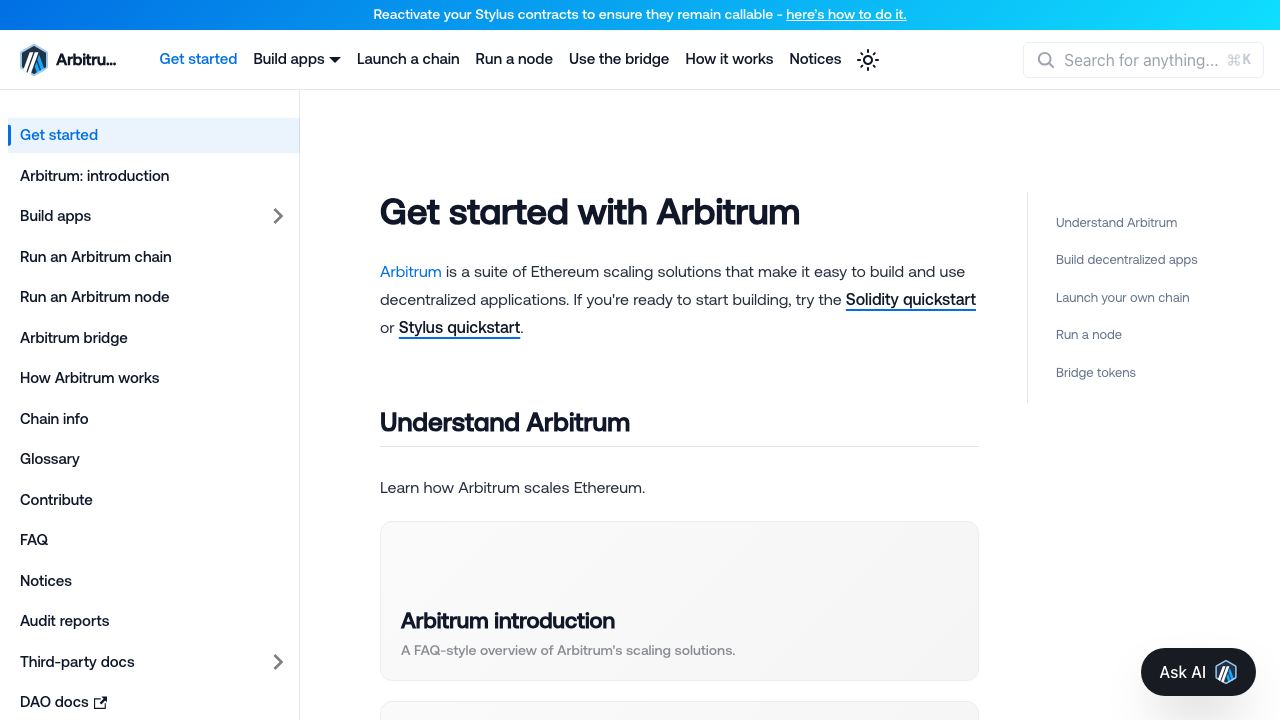Select Use the bridge in navigation
The image size is (1280, 720).
click(x=619, y=59)
